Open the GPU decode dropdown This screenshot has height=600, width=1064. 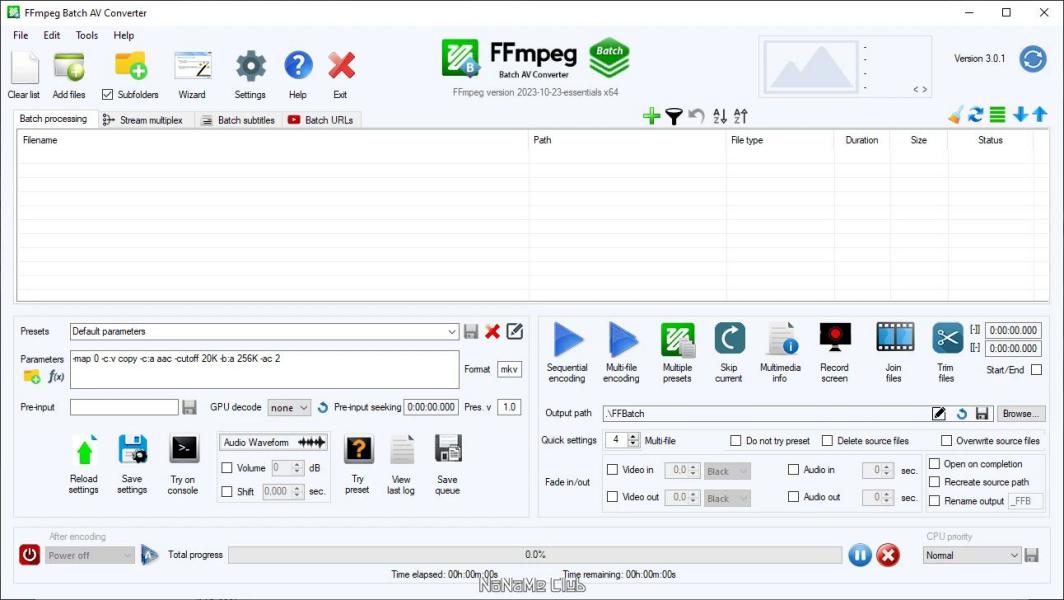[x=289, y=407]
